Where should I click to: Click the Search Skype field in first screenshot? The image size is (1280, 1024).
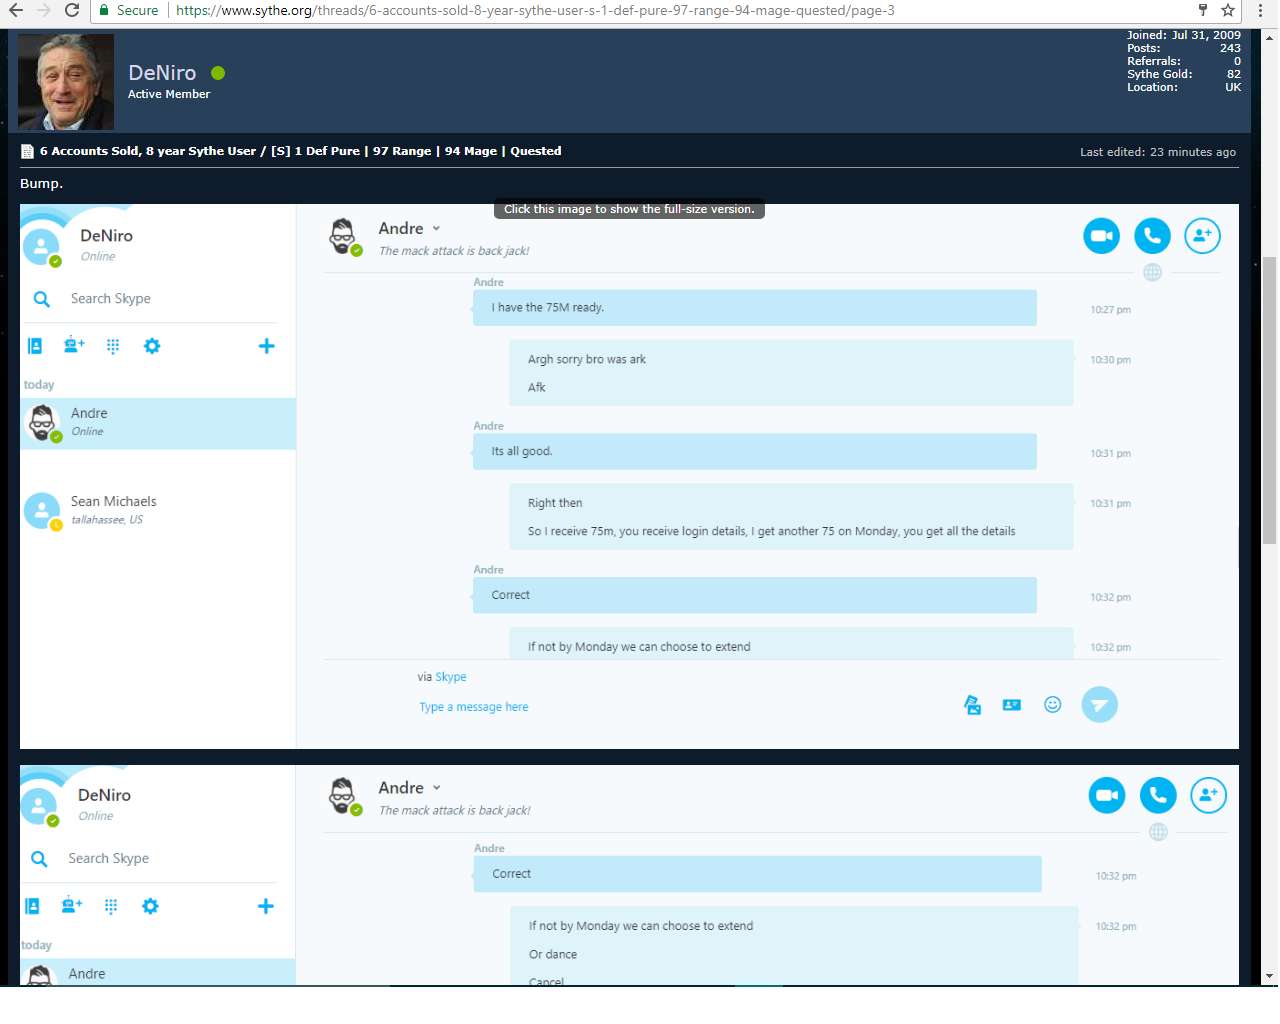(x=111, y=299)
